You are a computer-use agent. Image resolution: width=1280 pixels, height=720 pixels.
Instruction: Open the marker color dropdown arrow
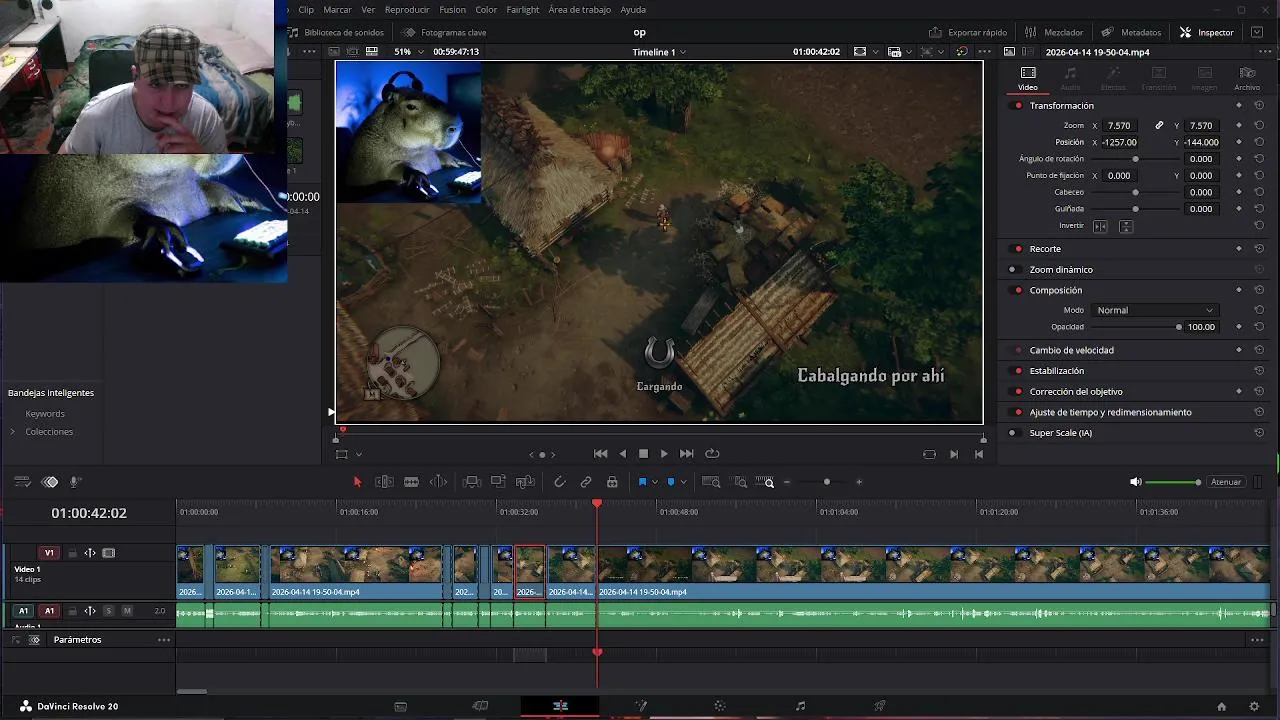pos(683,482)
